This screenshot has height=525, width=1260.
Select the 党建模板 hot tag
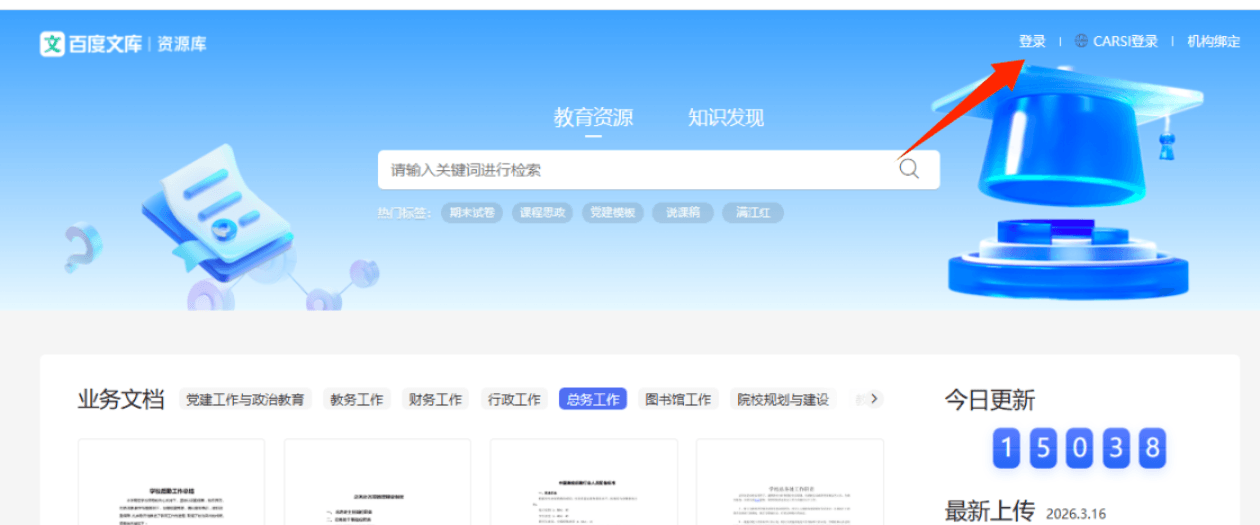pos(612,212)
